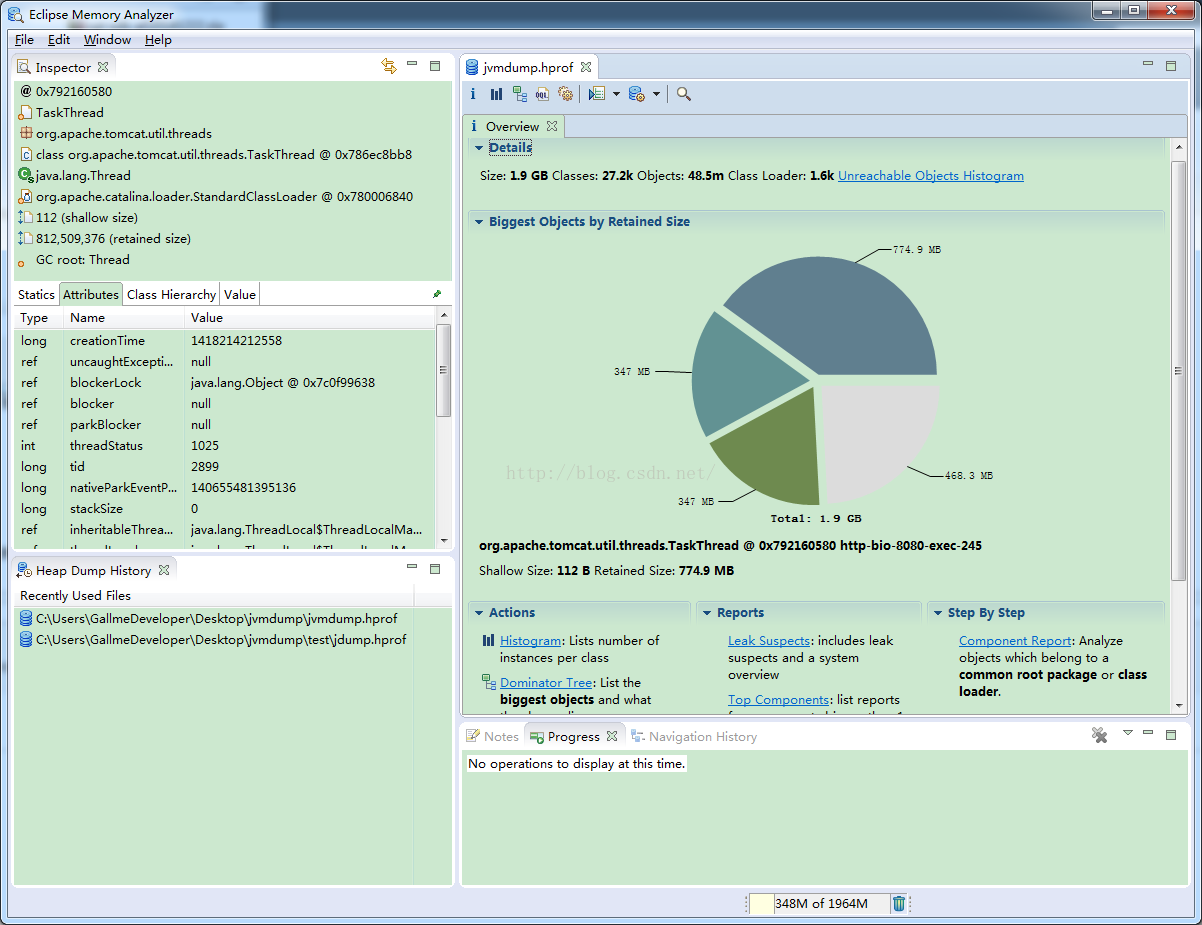The image size is (1202, 925).
Task: Click the Histogram icon in Actions section
Action: pos(489,640)
